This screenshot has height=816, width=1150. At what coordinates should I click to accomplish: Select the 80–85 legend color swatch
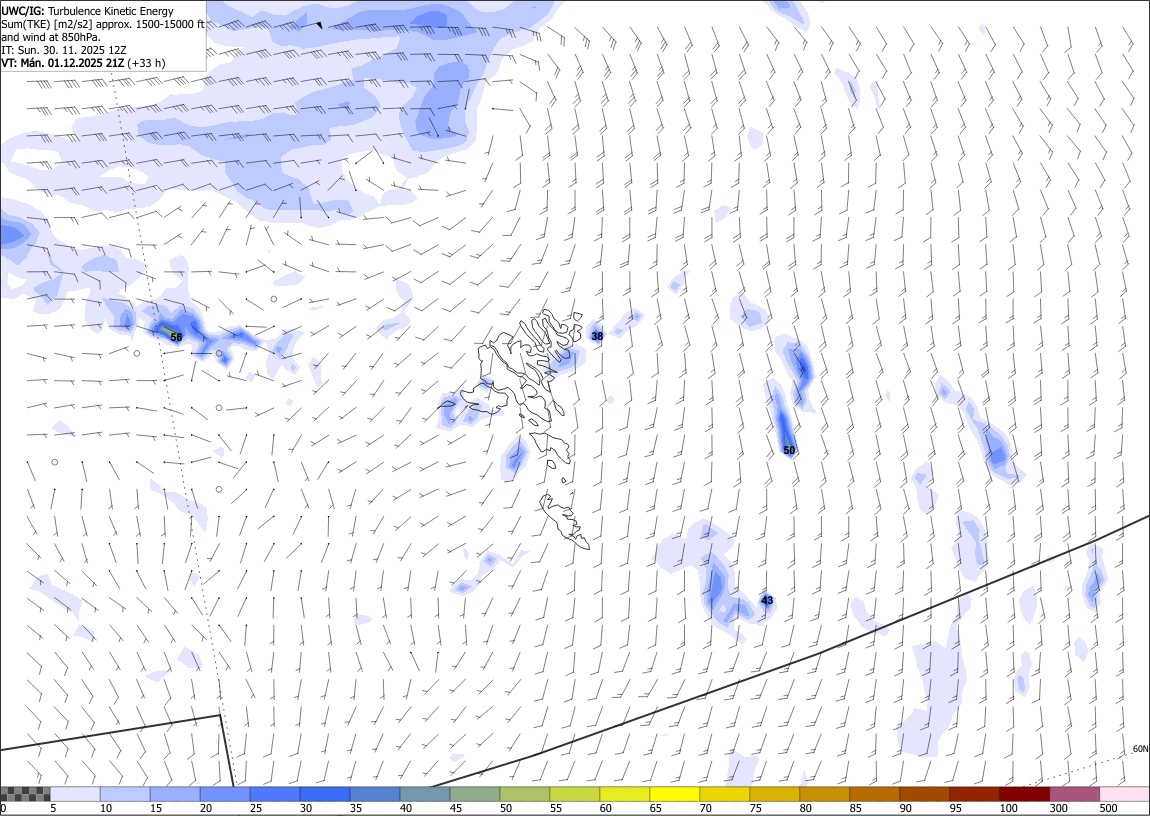825,794
